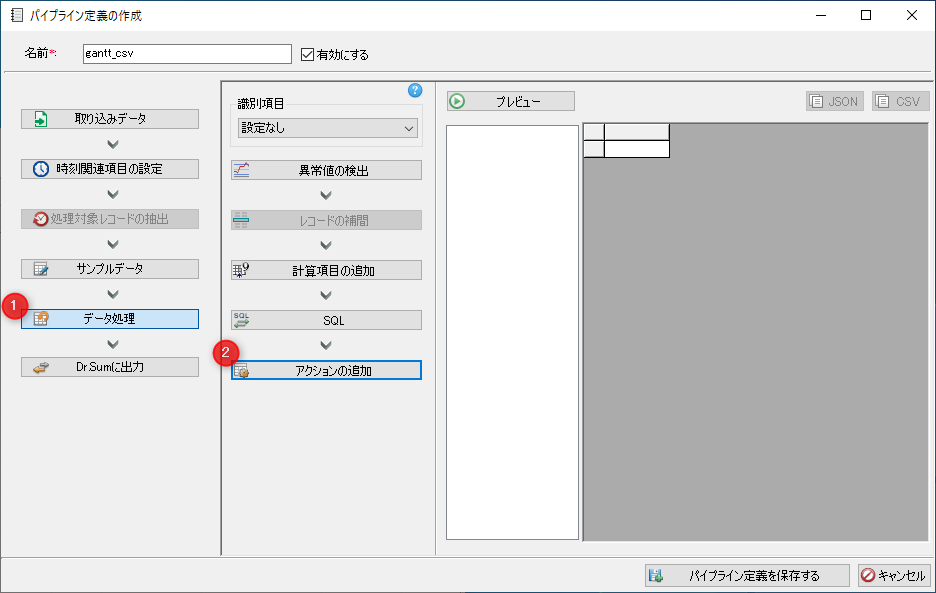Open the 識別項目 dropdown showing 設定なし
The image size is (936, 593).
[328, 128]
